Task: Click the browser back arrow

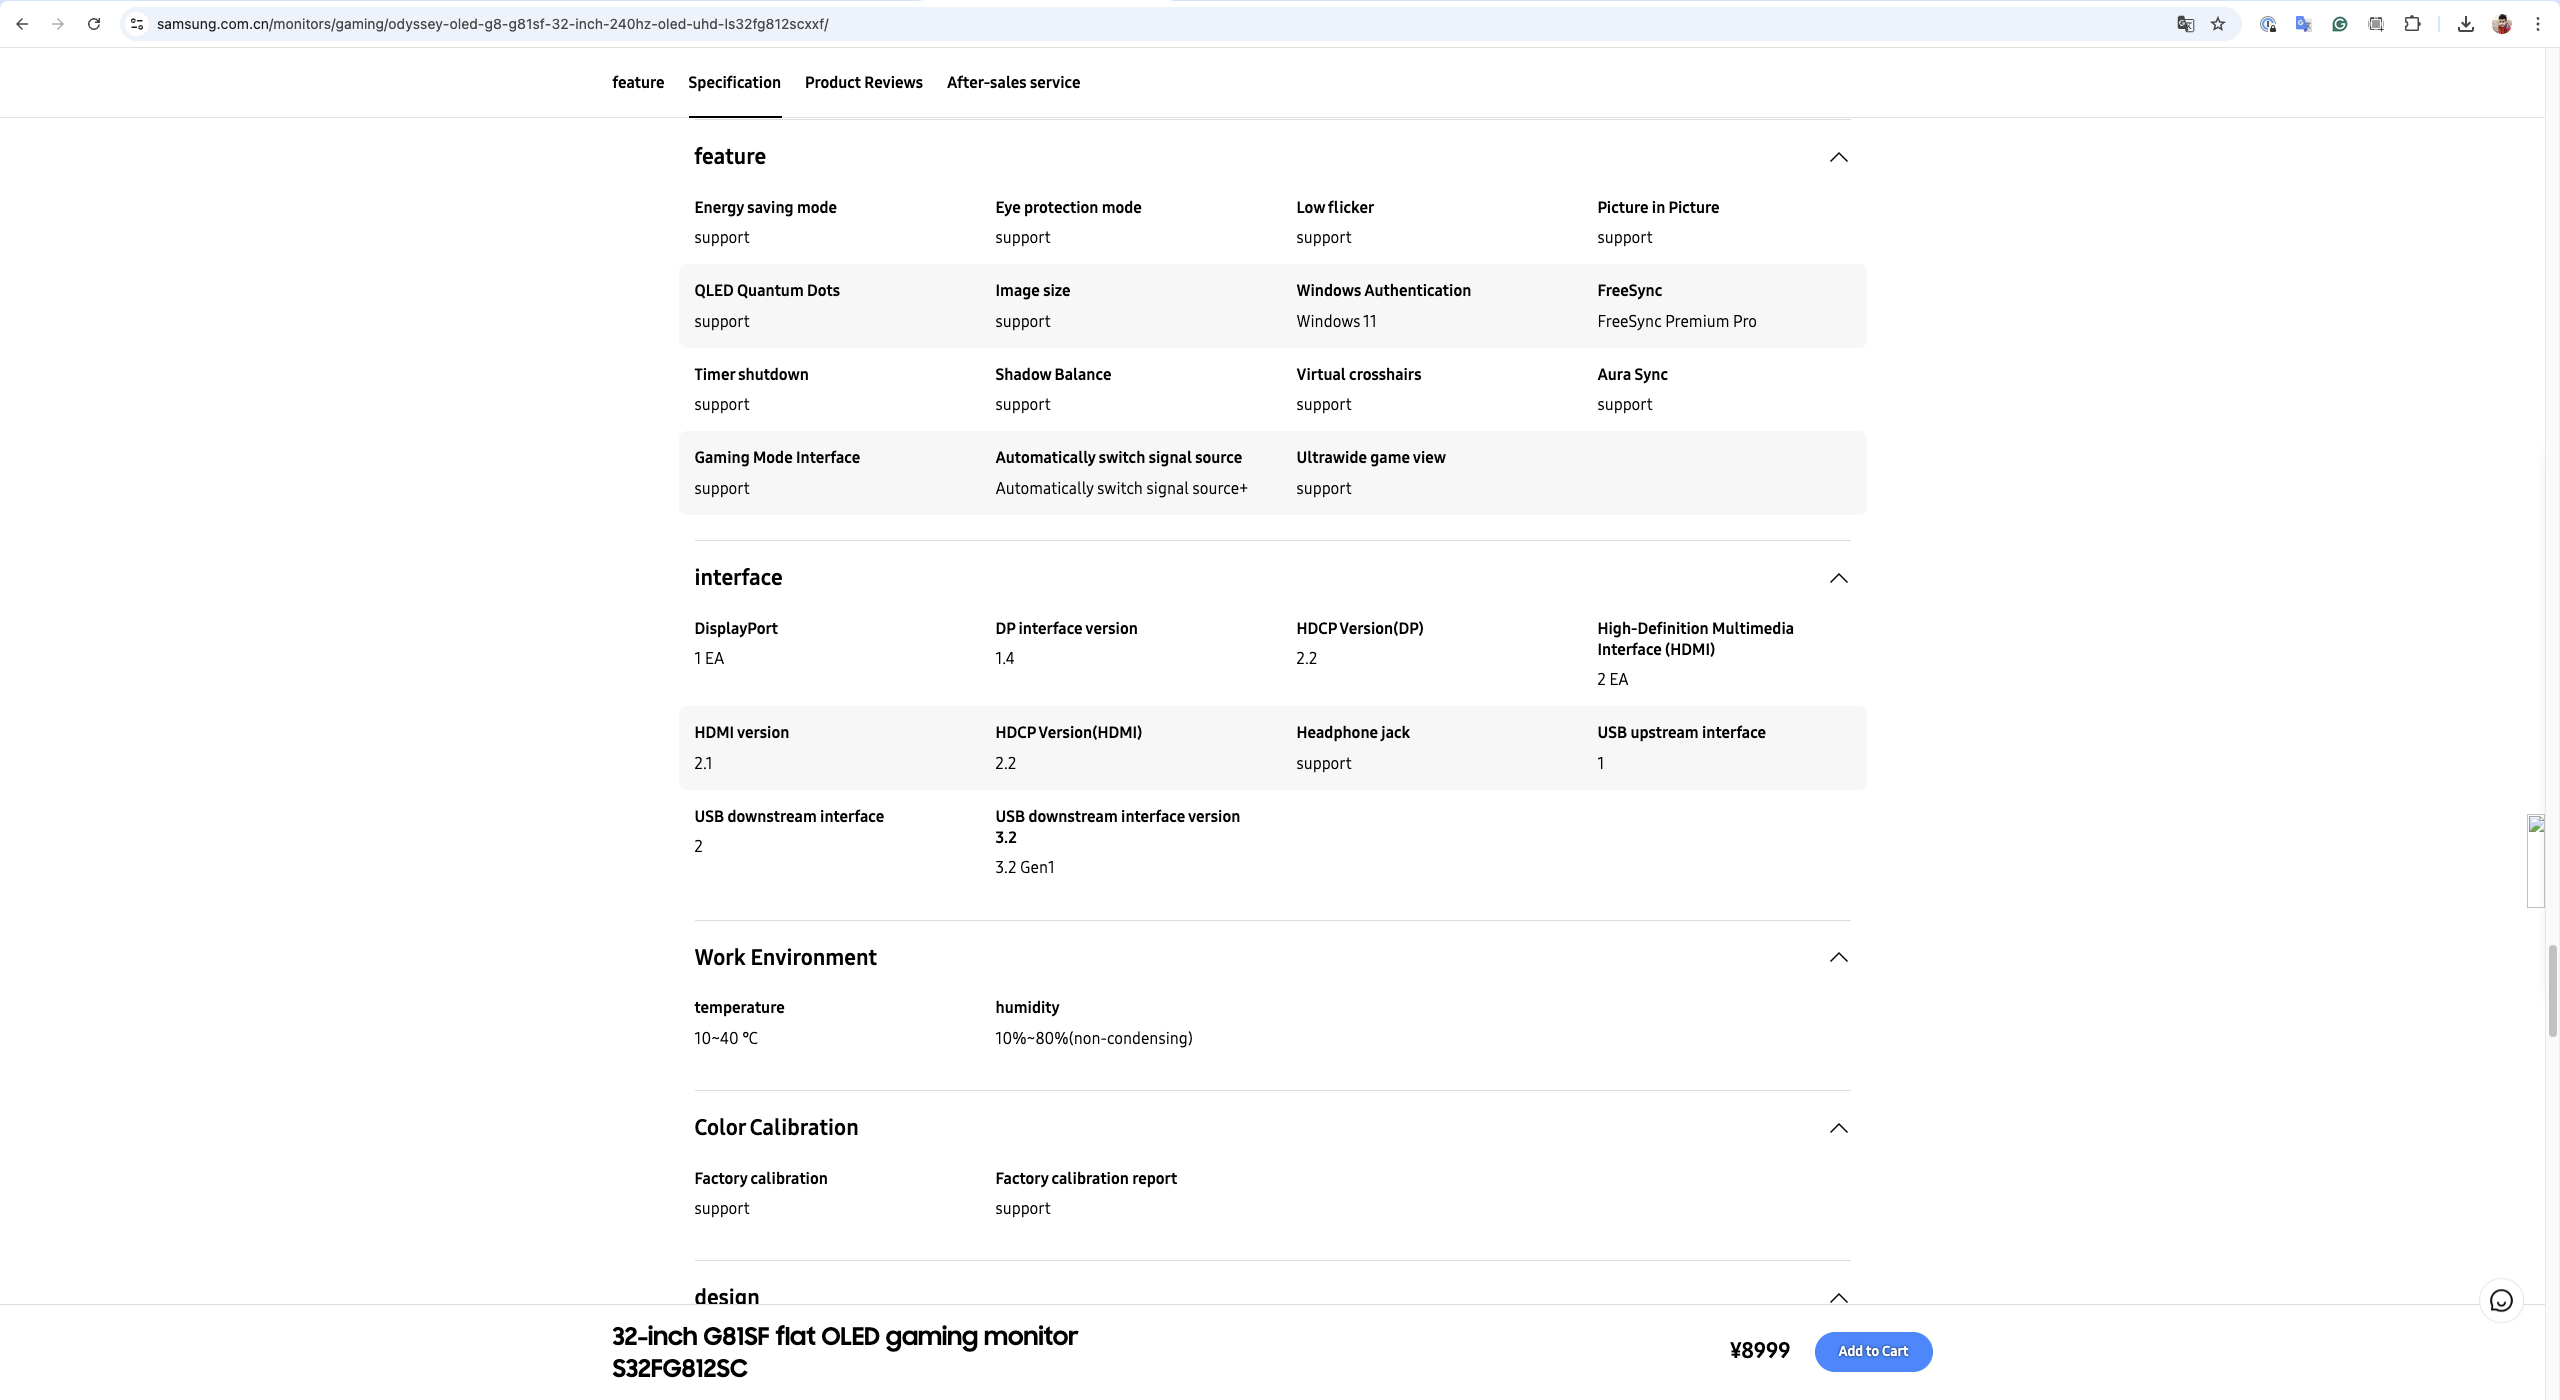Action: coord(22,24)
